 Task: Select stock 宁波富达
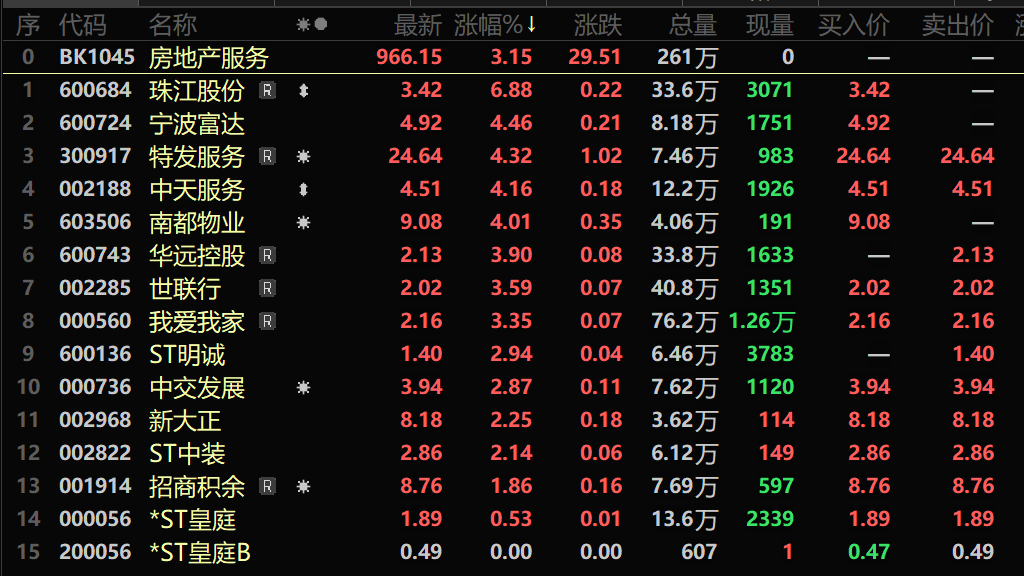point(197,123)
